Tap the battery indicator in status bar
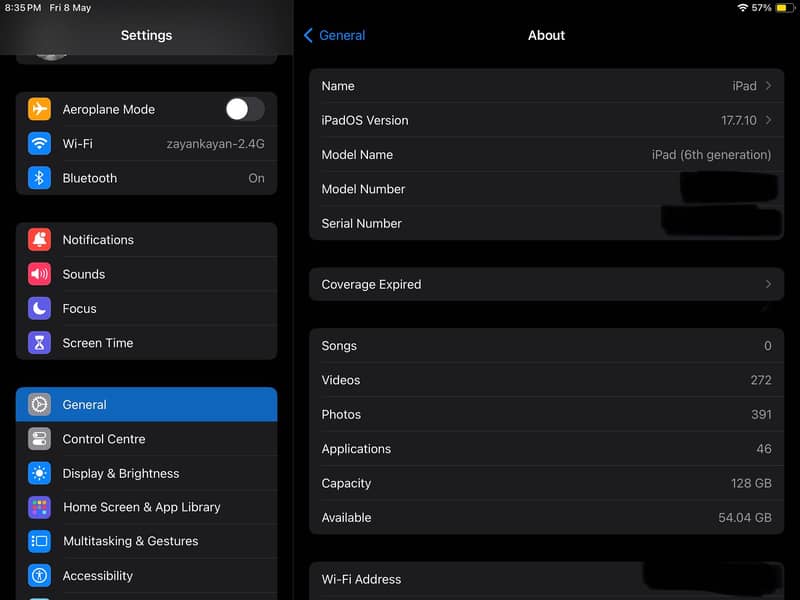This screenshot has width=800, height=600. click(x=784, y=8)
